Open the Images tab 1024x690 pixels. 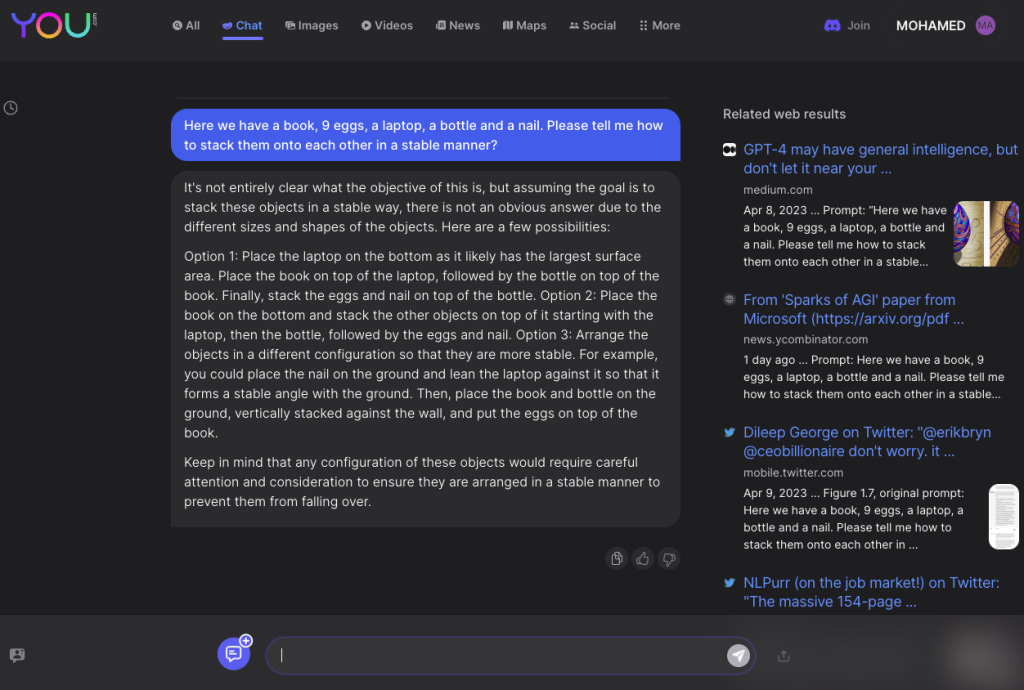pyautogui.click(x=312, y=25)
